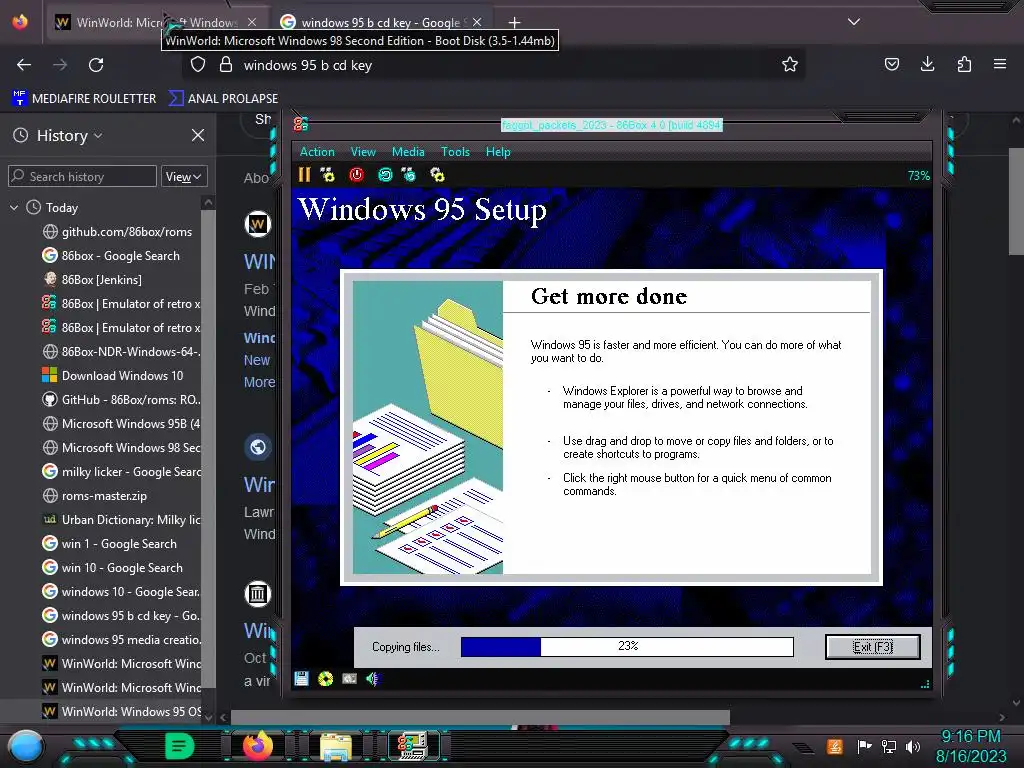The width and height of the screenshot is (1024, 768).
Task: Open the Download Windows 10 history entry
Action: pyautogui.click(x=113, y=376)
